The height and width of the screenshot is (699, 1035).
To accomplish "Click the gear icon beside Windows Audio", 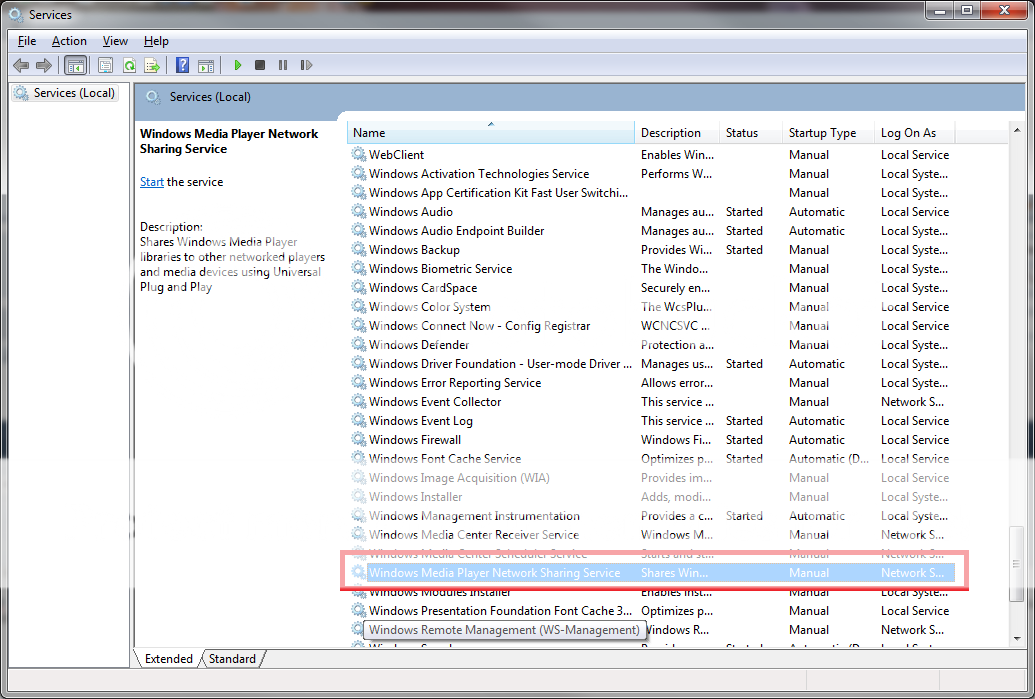I will coord(358,211).
